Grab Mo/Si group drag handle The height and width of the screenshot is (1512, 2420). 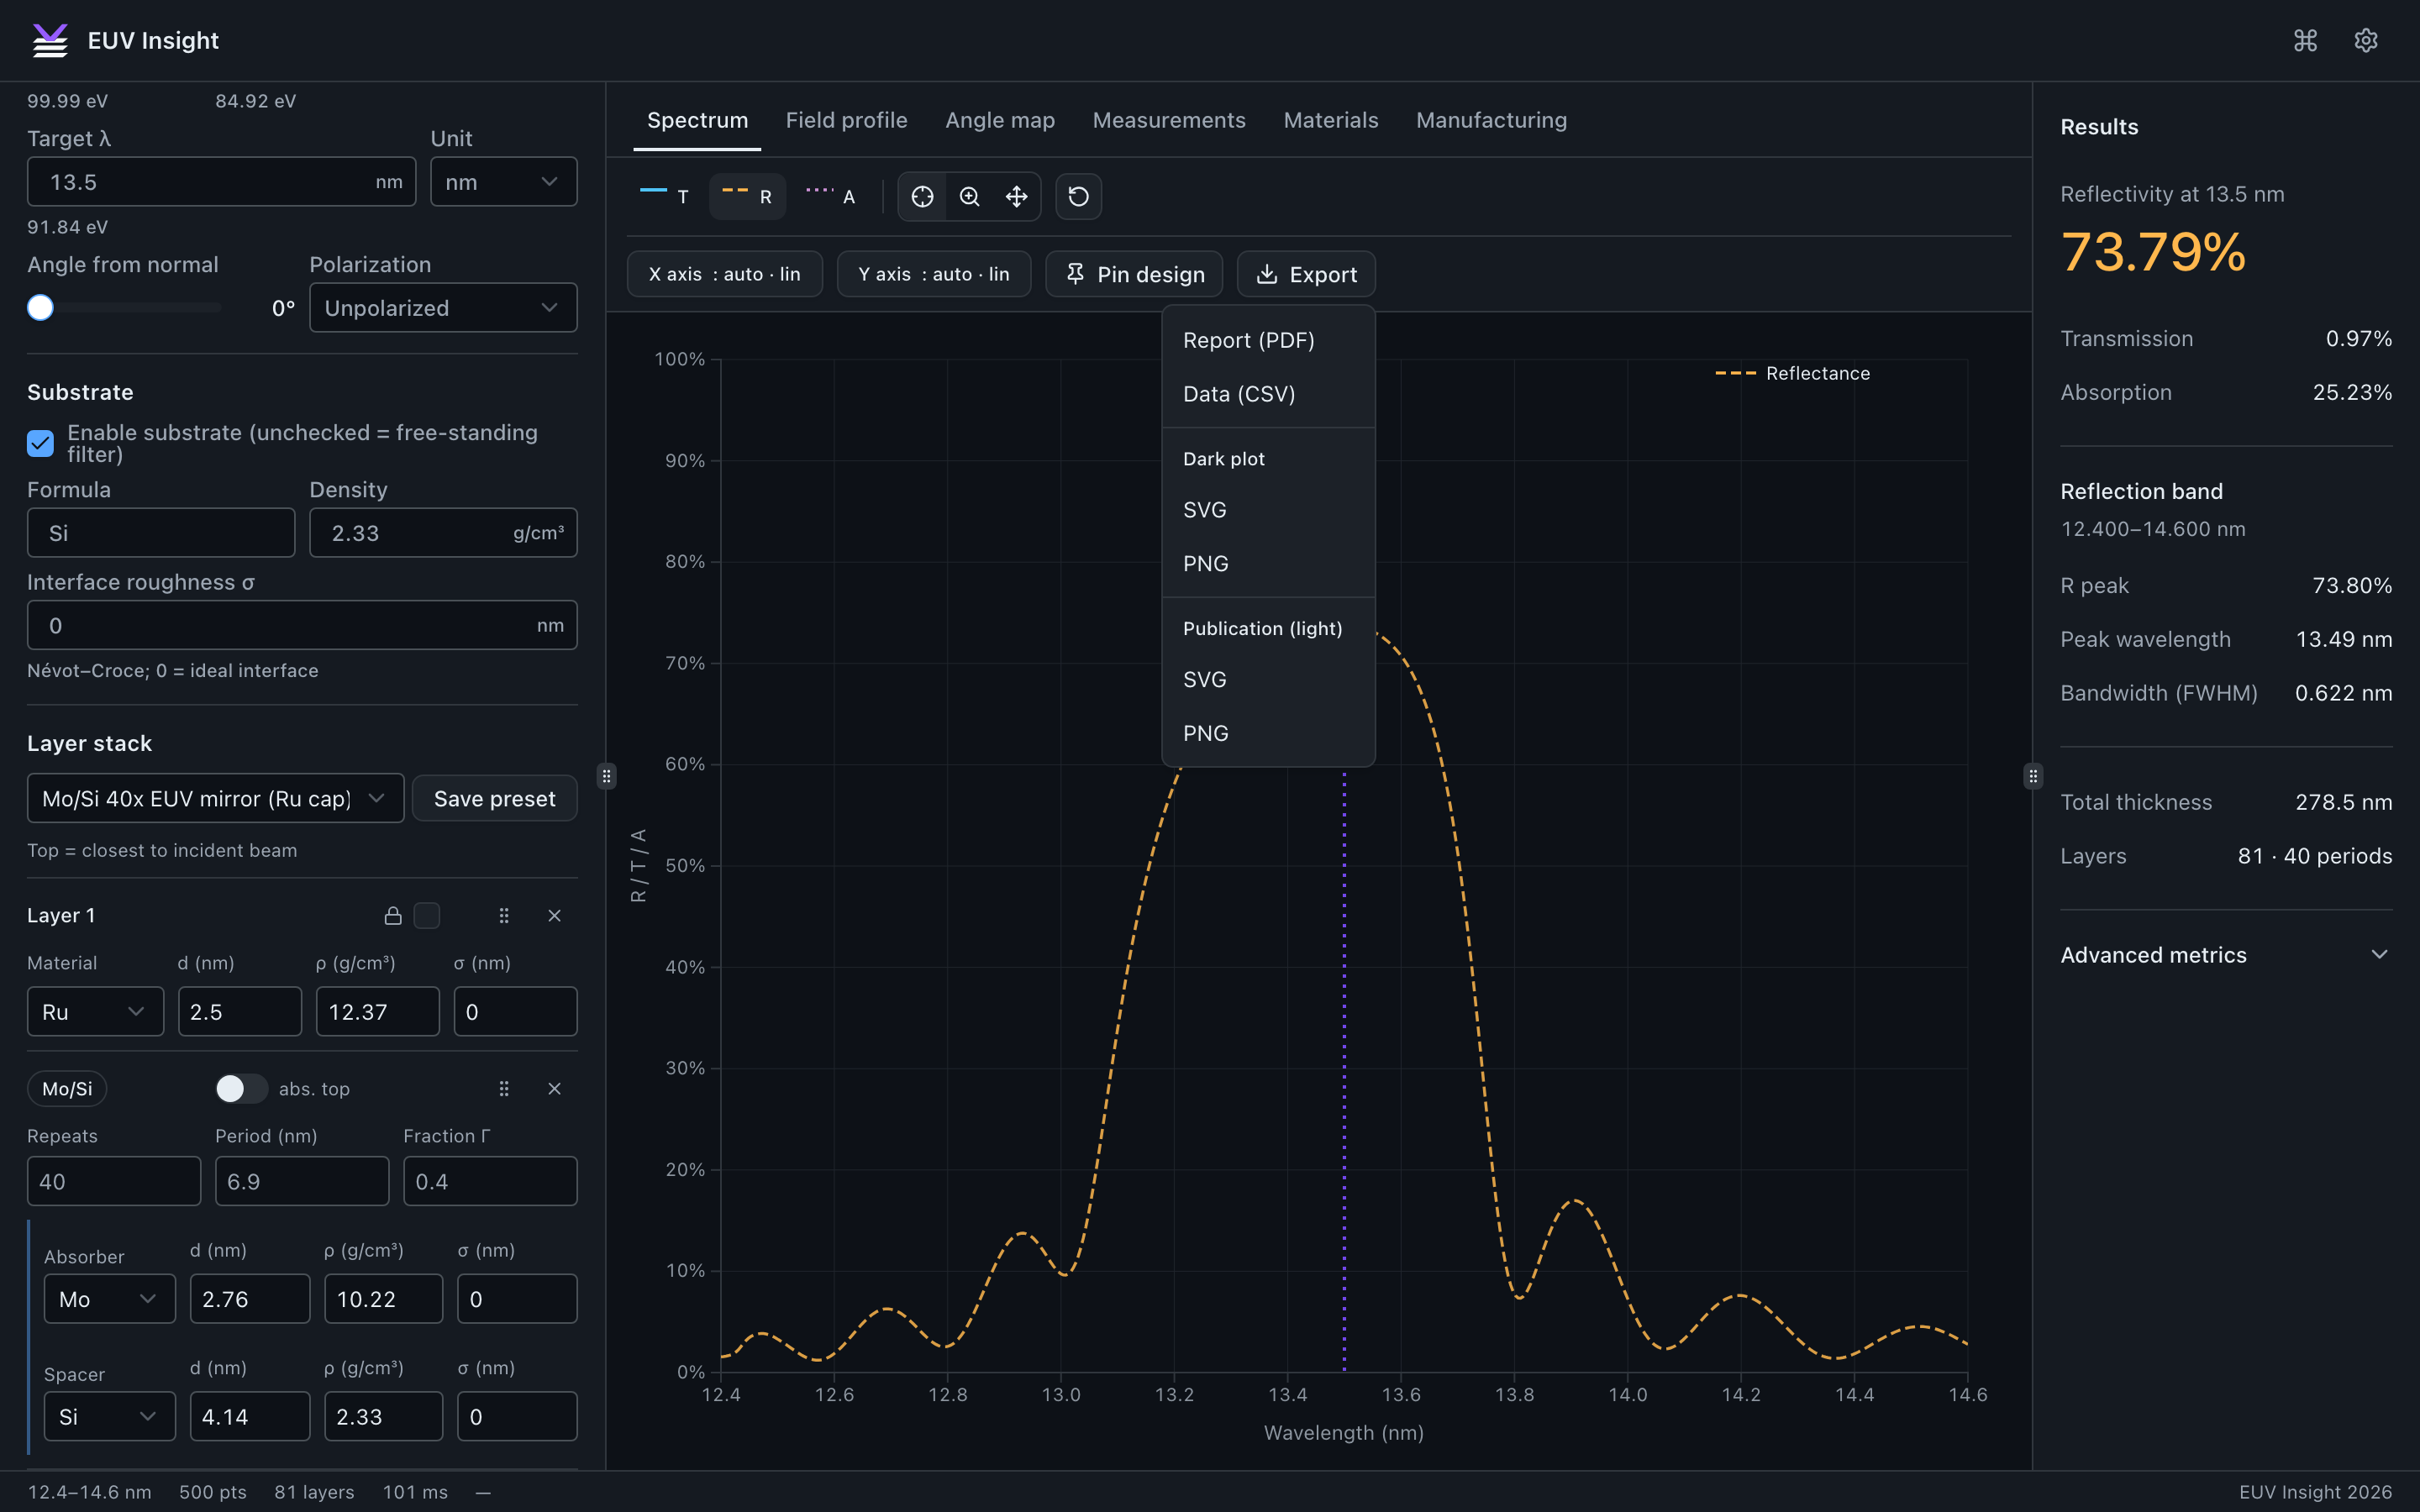(504, 1088)
